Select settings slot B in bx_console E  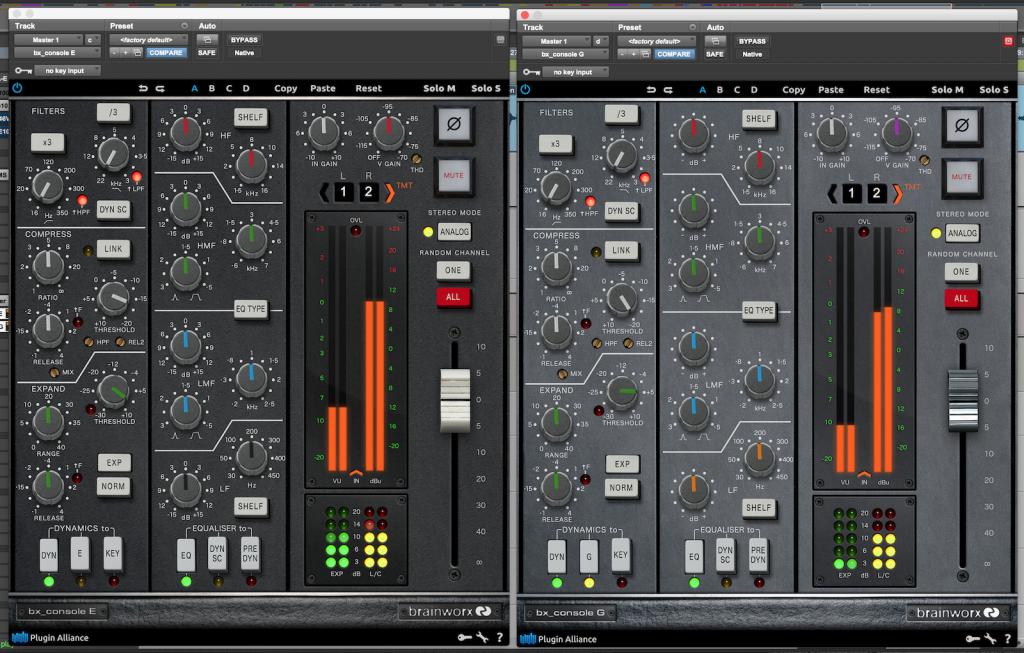[x=212, y=88]
